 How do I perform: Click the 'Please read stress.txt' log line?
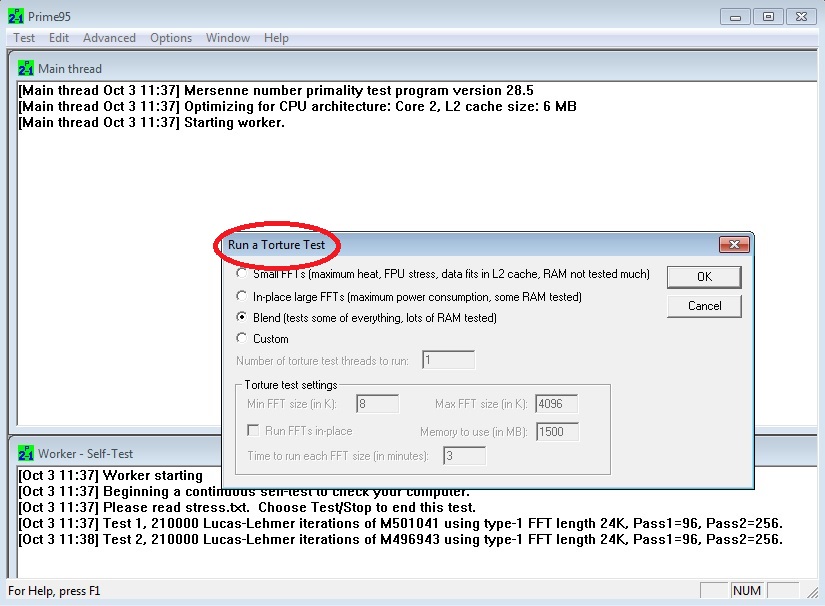click(x=247, y=508)
